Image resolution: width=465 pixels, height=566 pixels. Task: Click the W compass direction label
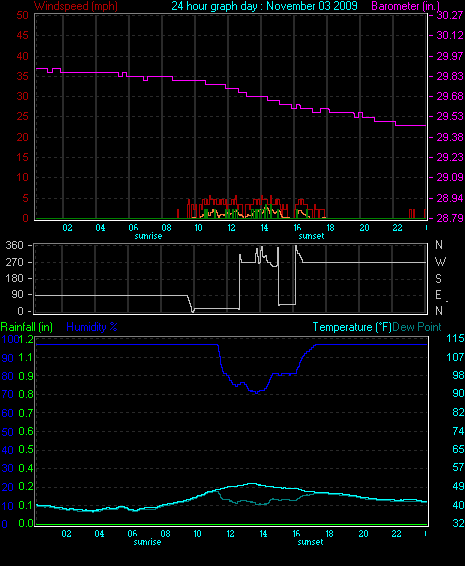[x=440, y=262]
